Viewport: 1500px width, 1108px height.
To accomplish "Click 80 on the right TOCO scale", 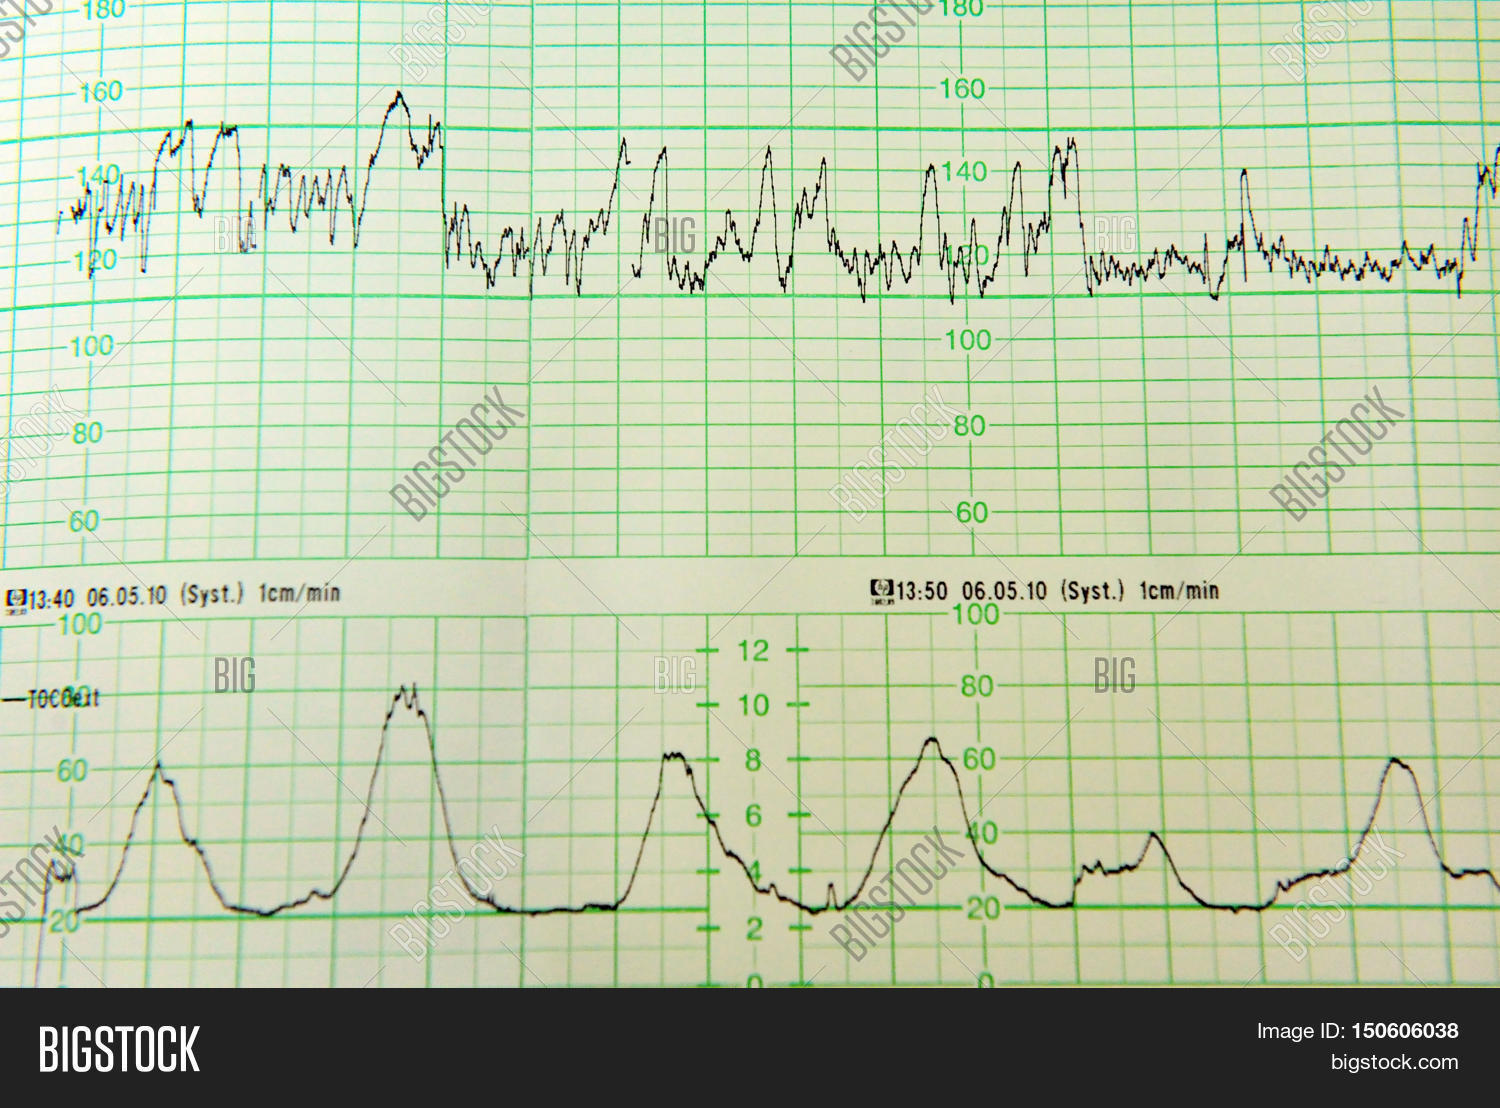I will click(977, 686).
